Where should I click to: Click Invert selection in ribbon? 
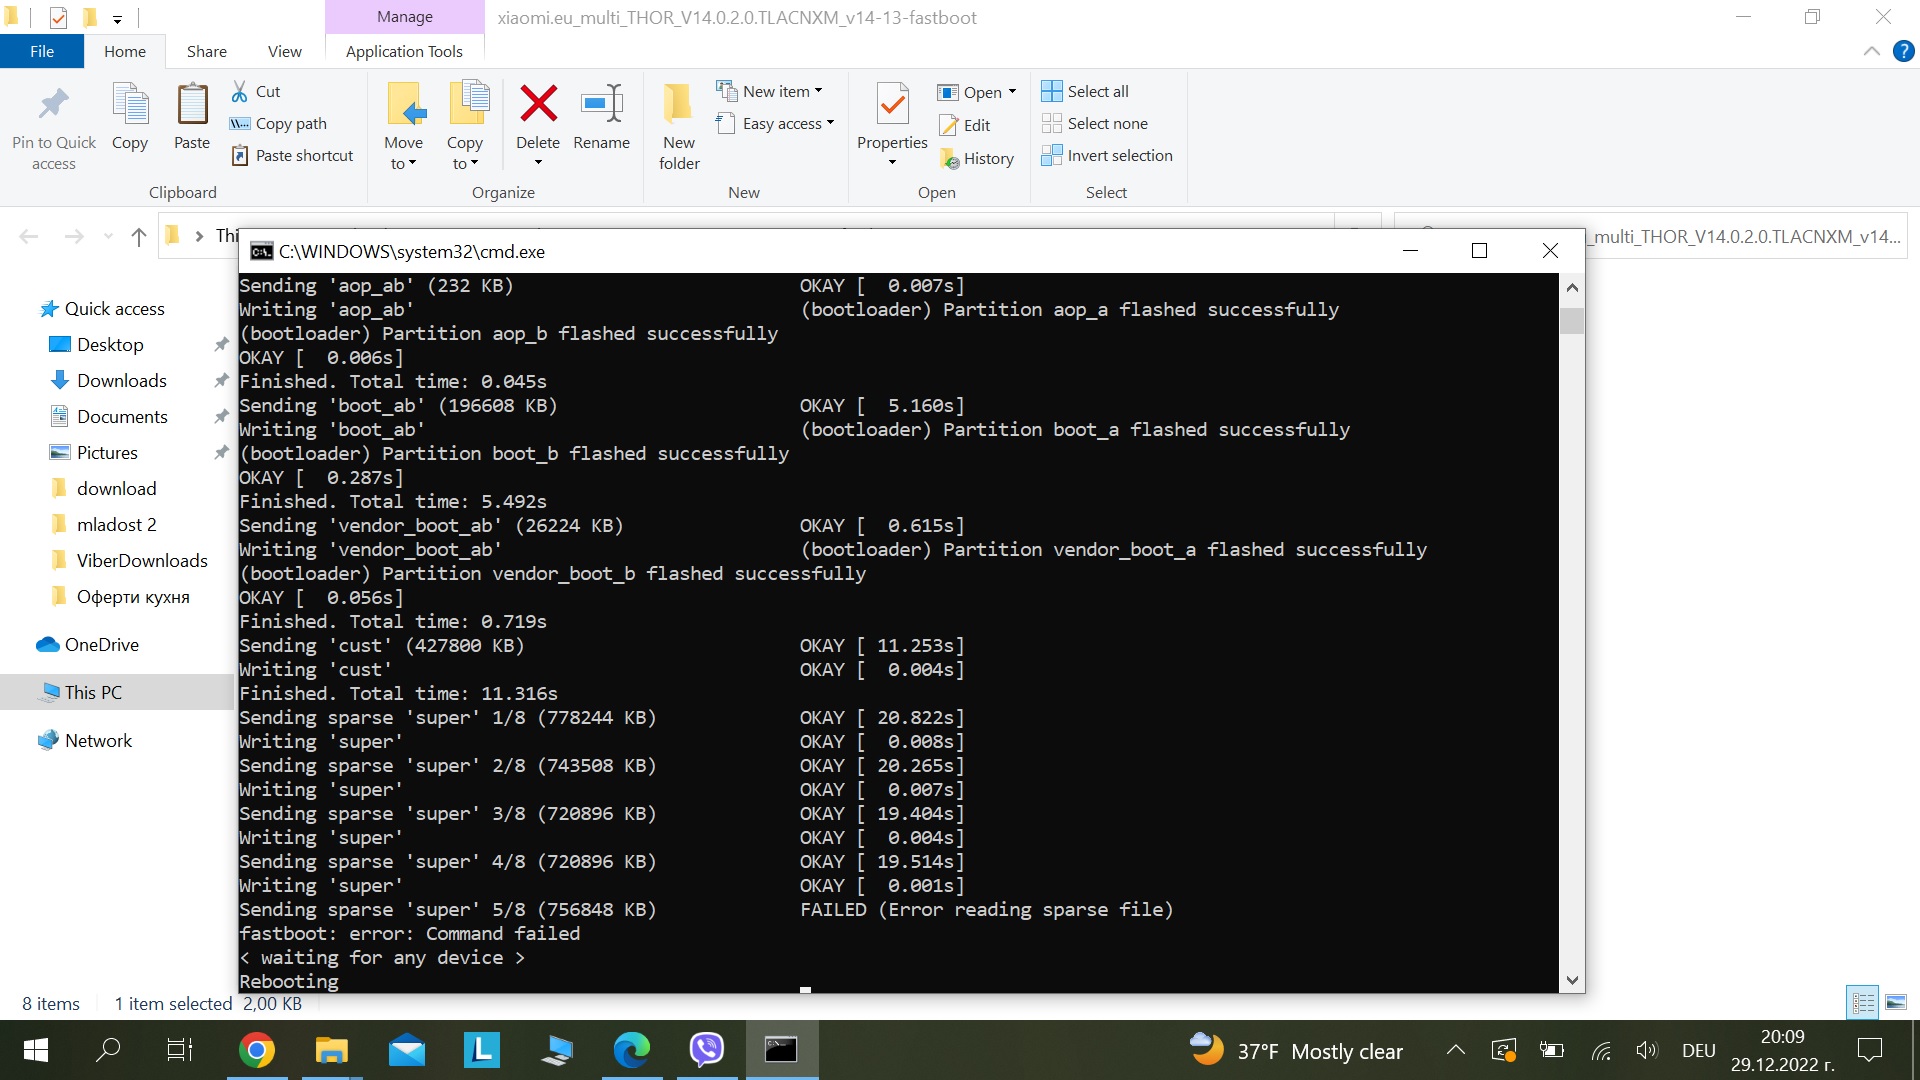coord(1107,155)
